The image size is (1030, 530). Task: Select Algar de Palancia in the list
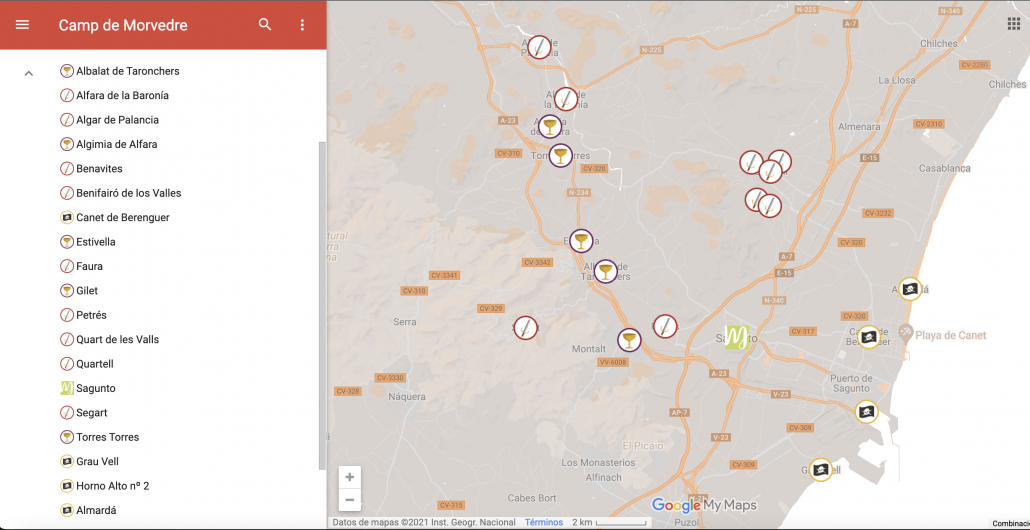(117, 120)
